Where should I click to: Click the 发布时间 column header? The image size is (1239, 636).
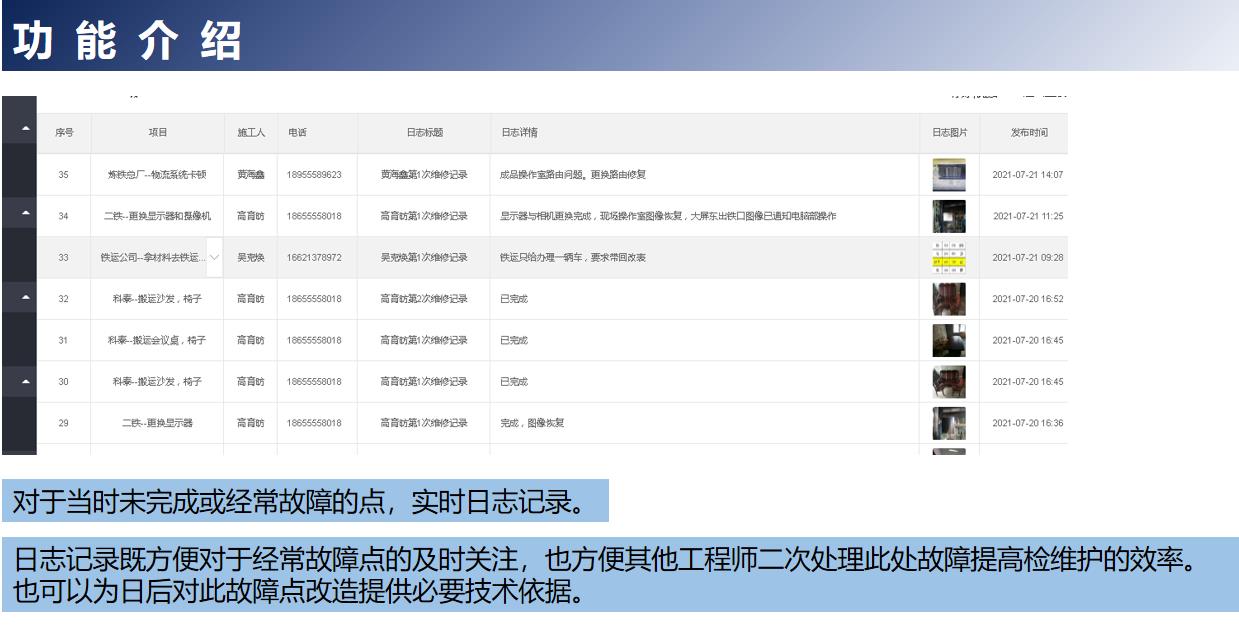pos(1028,133)
